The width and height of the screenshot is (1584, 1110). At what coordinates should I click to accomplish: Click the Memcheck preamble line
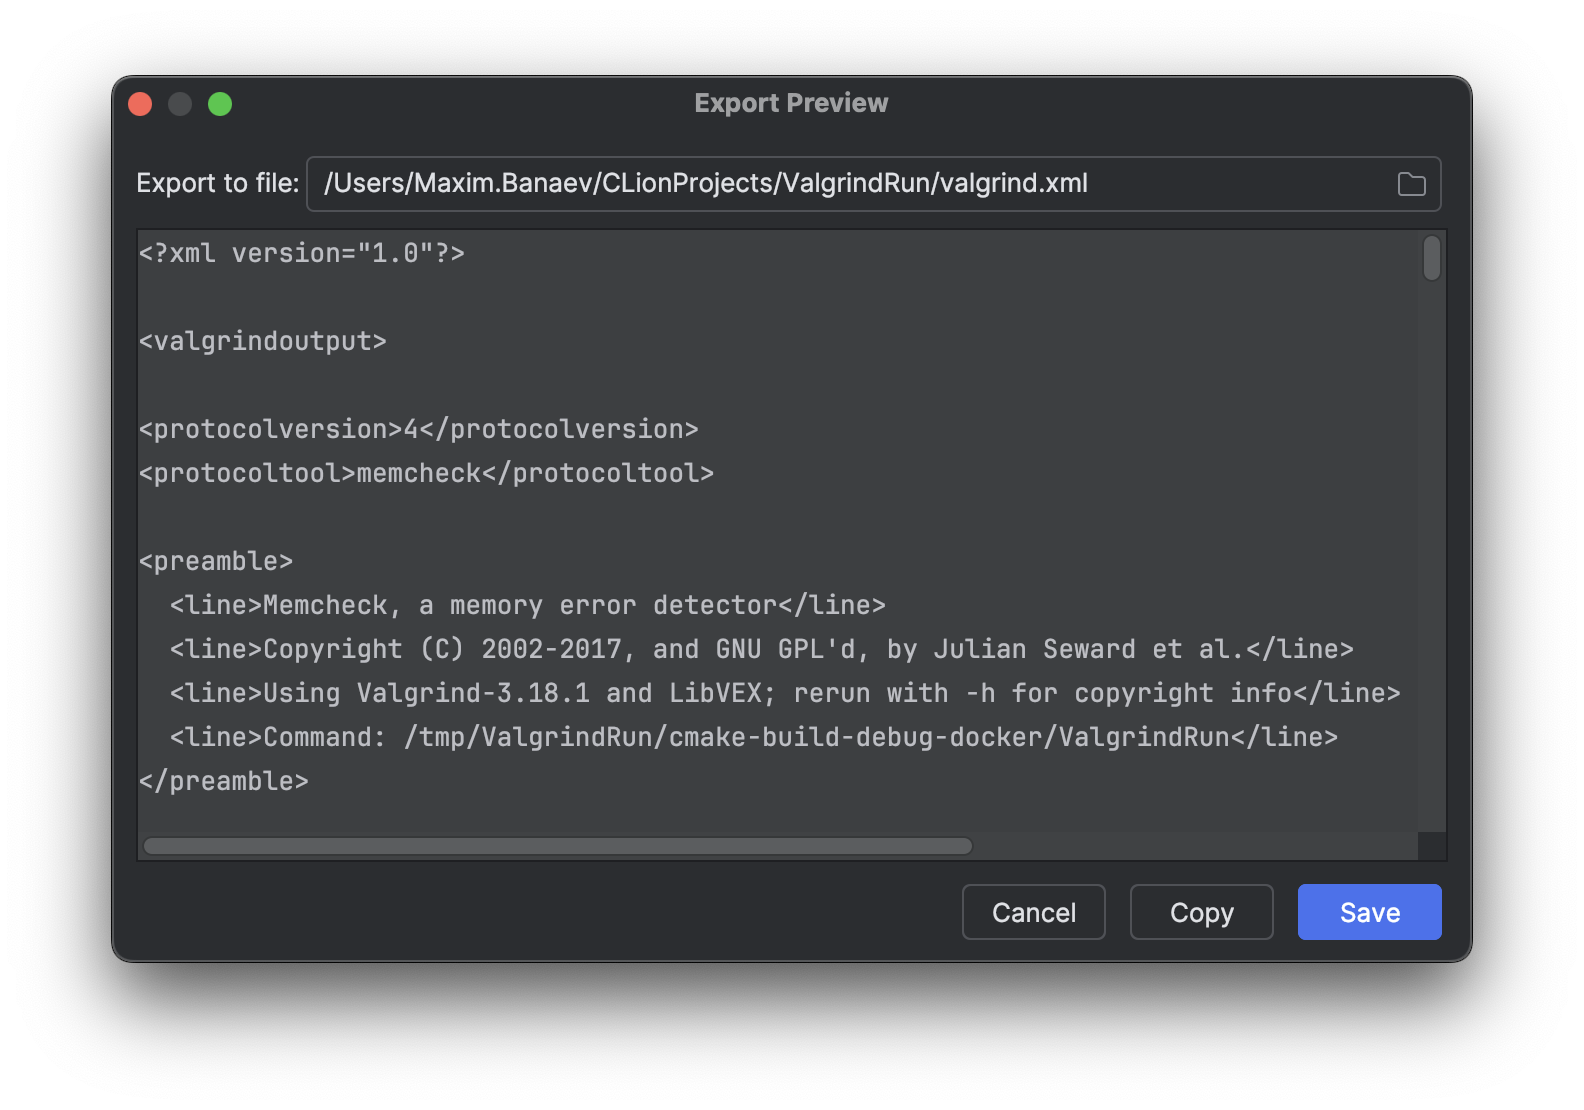[527, 604]
